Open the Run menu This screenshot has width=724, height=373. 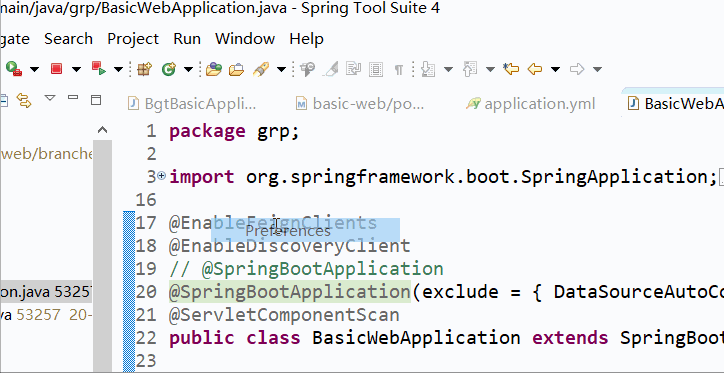[x=187, y=39]
